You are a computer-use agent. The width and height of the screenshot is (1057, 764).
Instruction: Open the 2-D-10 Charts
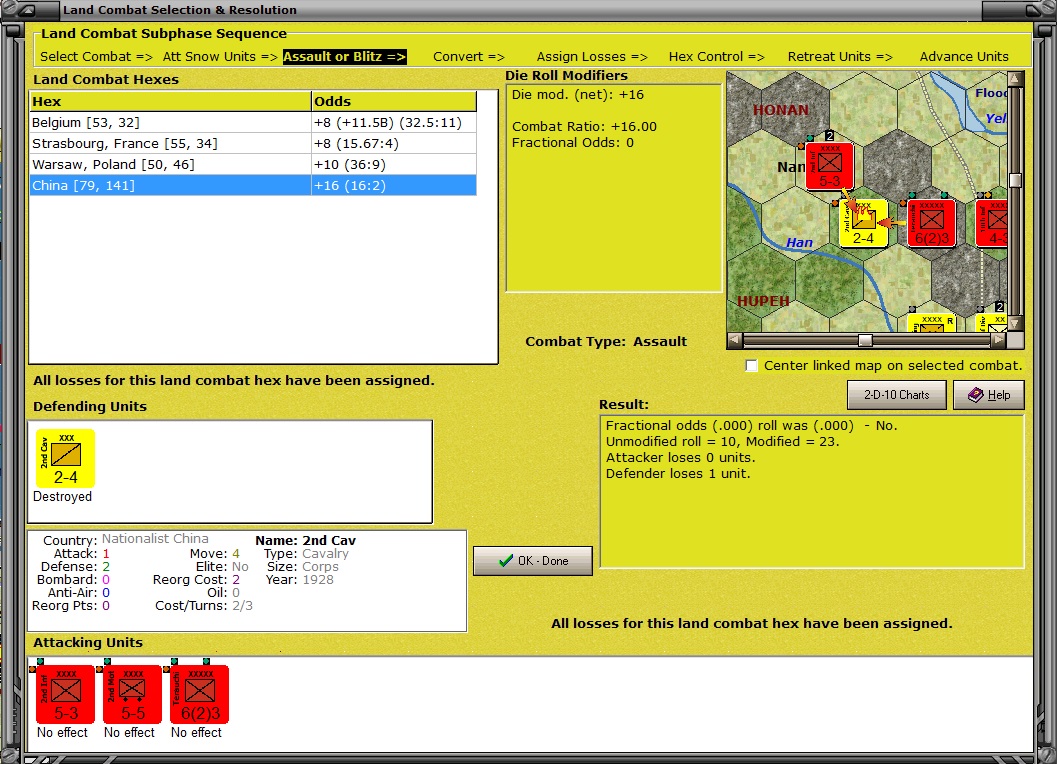(897, 395)
